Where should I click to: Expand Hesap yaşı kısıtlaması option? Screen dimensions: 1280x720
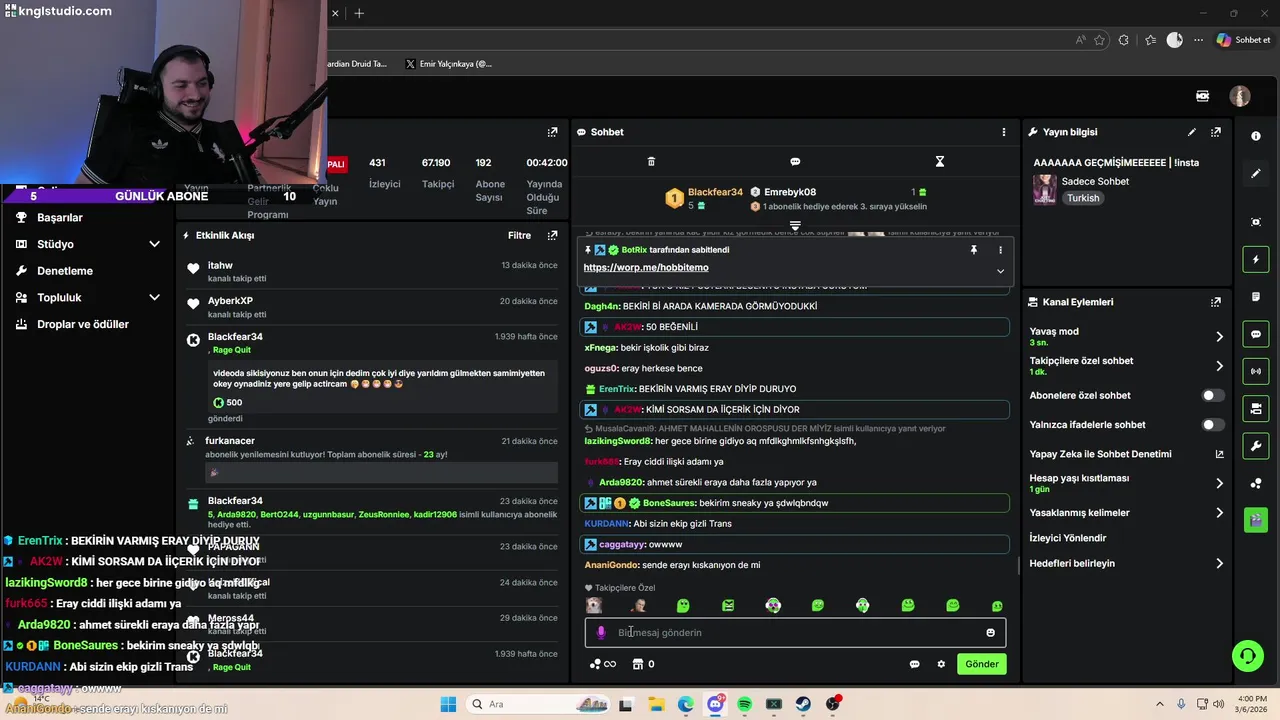tap(1219, 483)
